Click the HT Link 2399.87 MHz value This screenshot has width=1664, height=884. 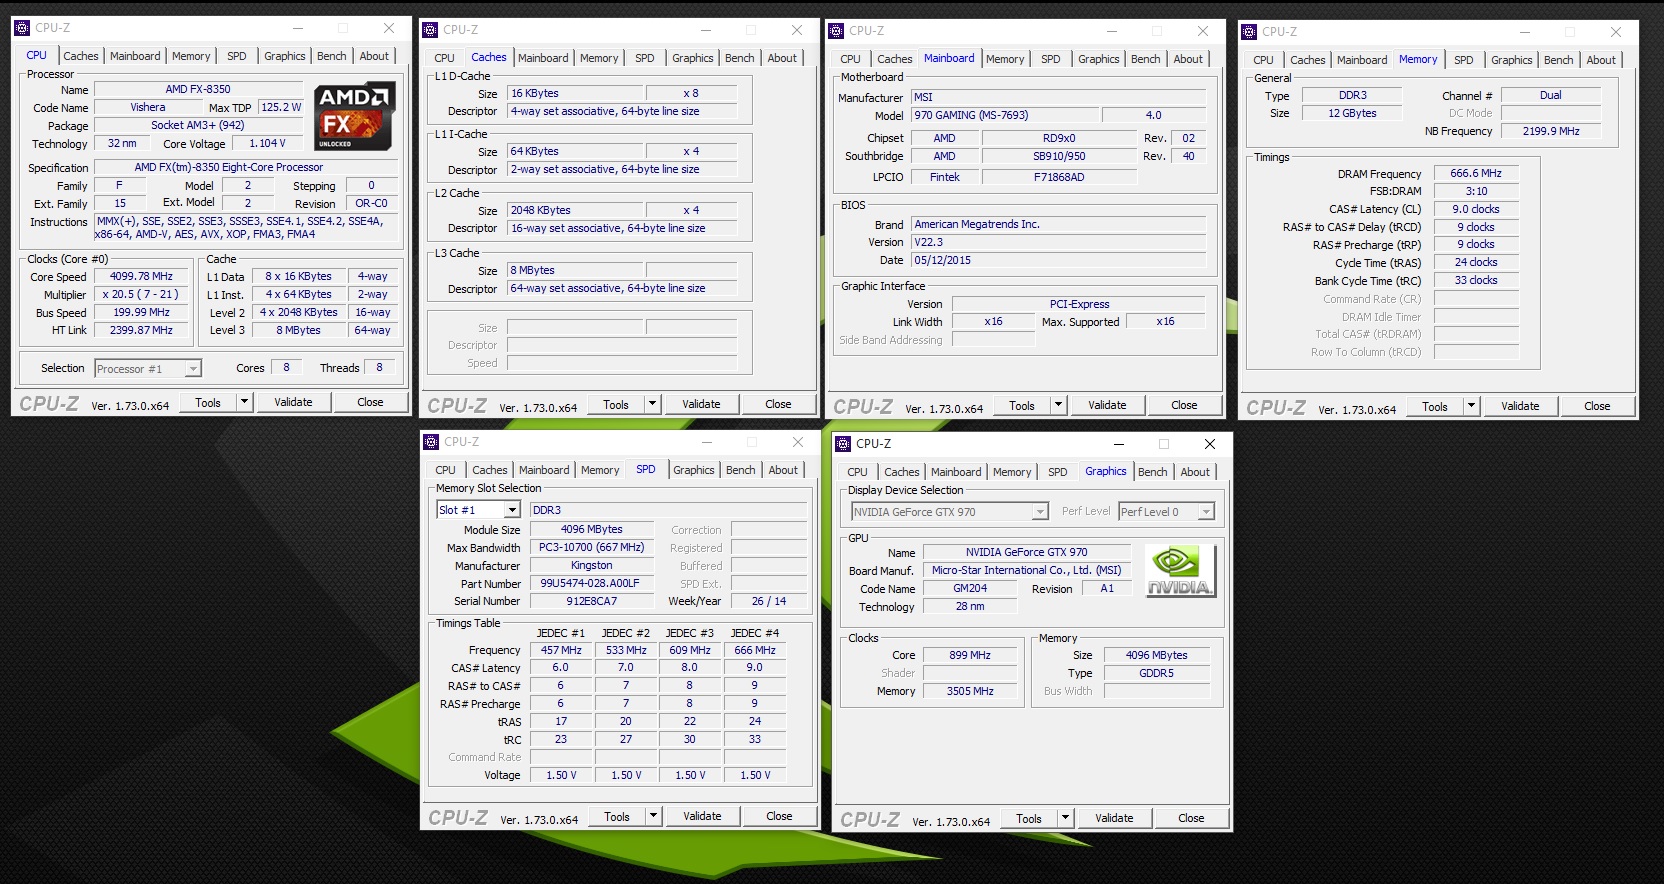click(141, 330)
